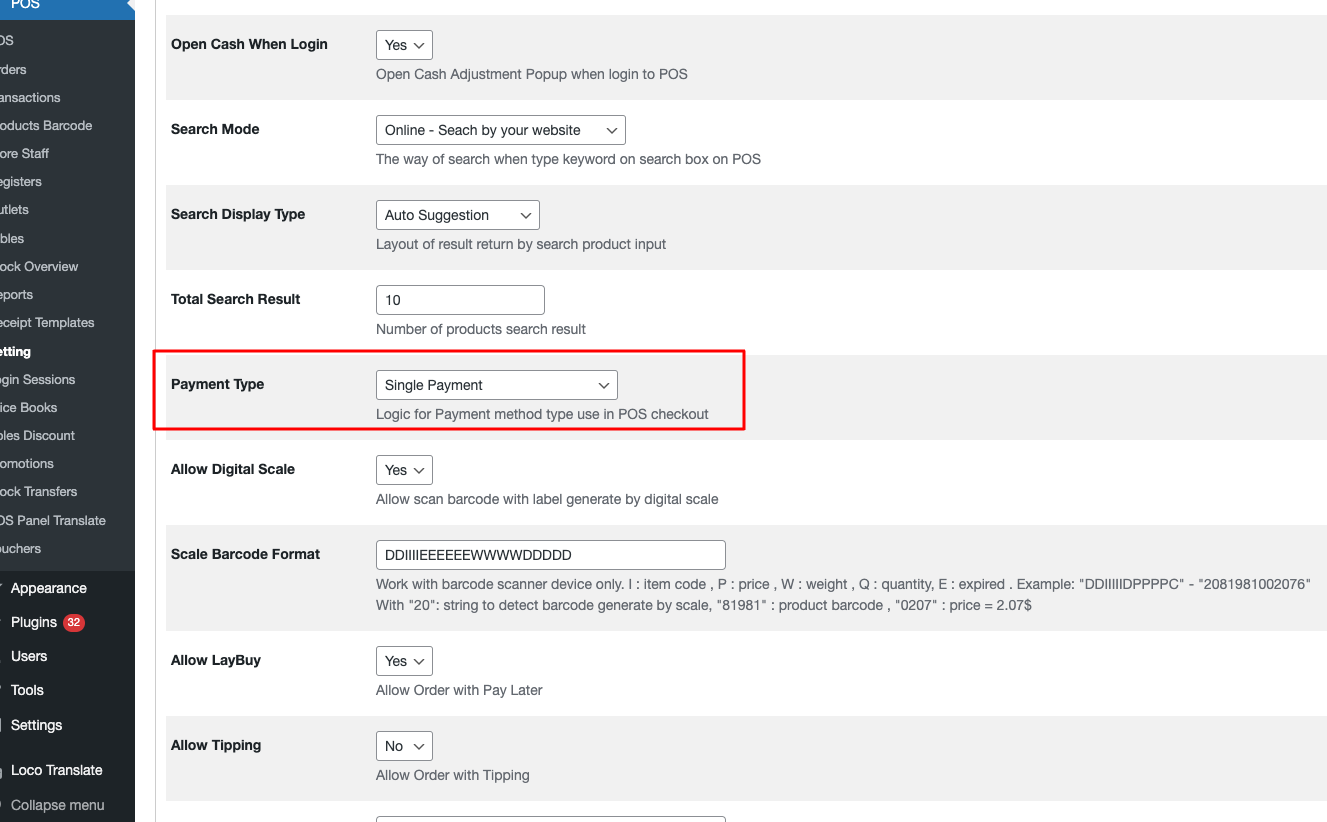Screen dimensions: 1327x822
Task: Click the Total Search Result input field
Action: click(x=460, y=300)
